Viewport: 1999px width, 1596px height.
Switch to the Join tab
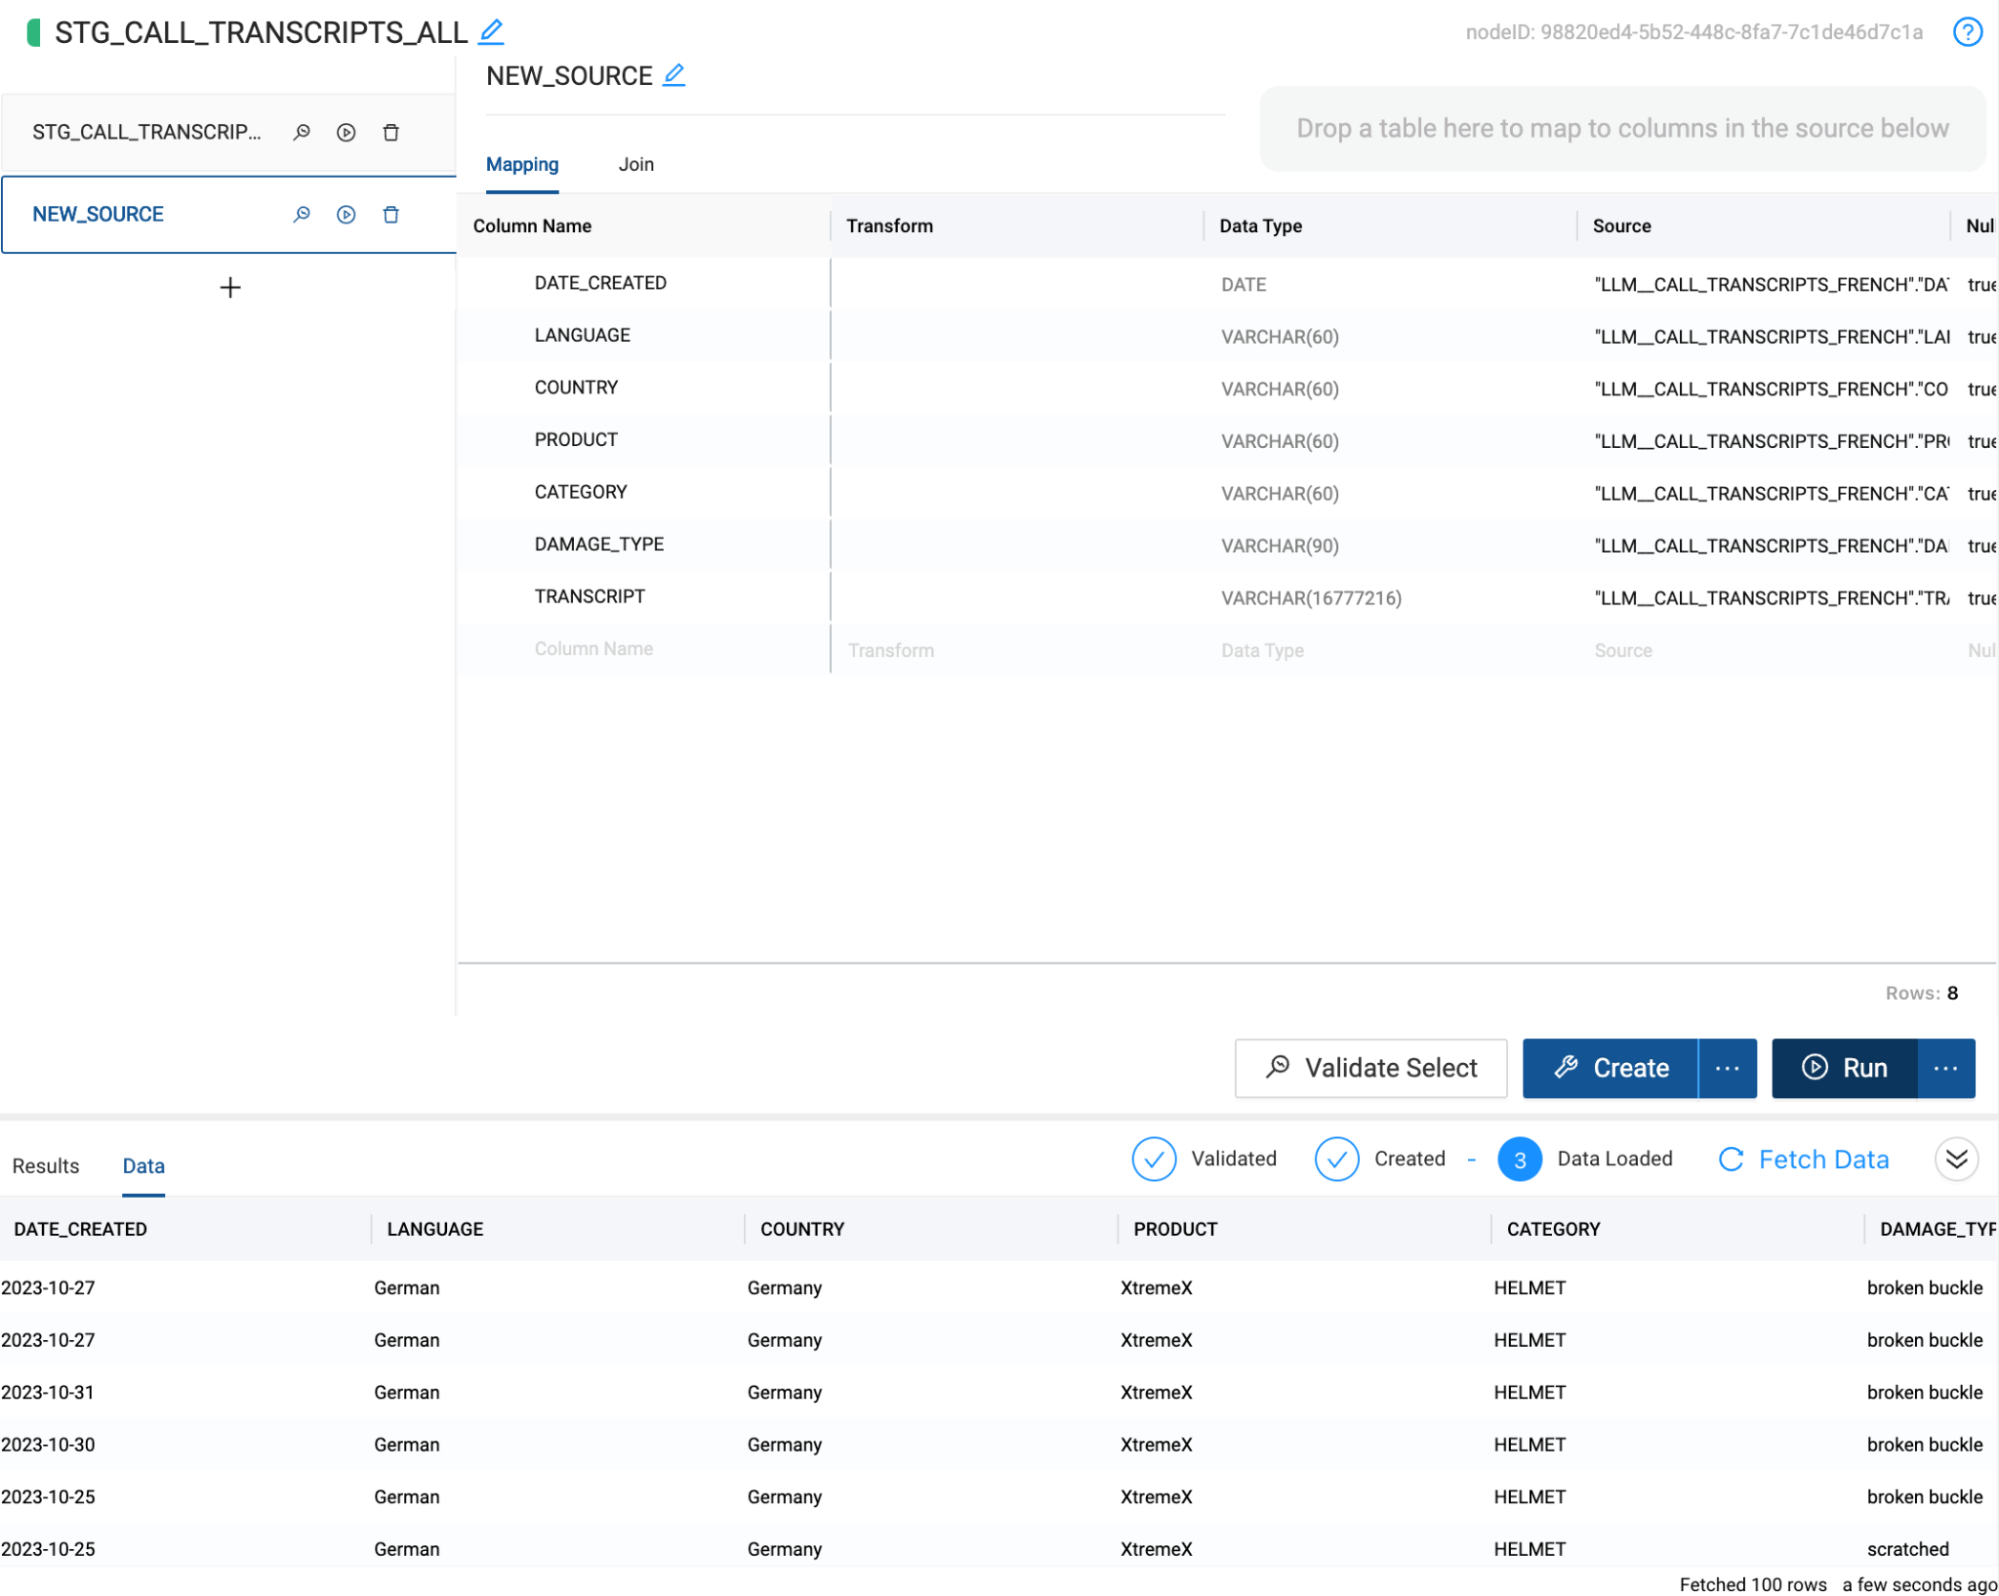[x=636, y=164]
